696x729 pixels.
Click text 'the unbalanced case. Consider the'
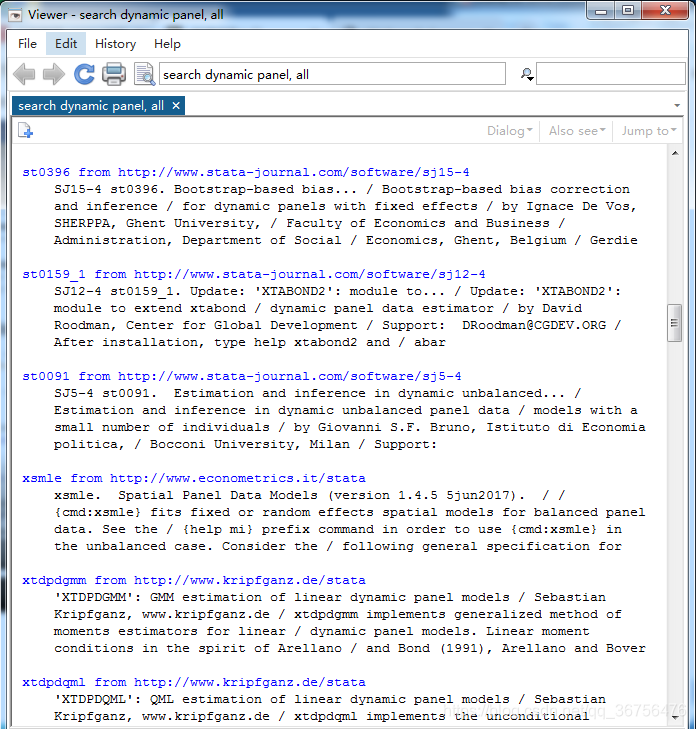186,547
